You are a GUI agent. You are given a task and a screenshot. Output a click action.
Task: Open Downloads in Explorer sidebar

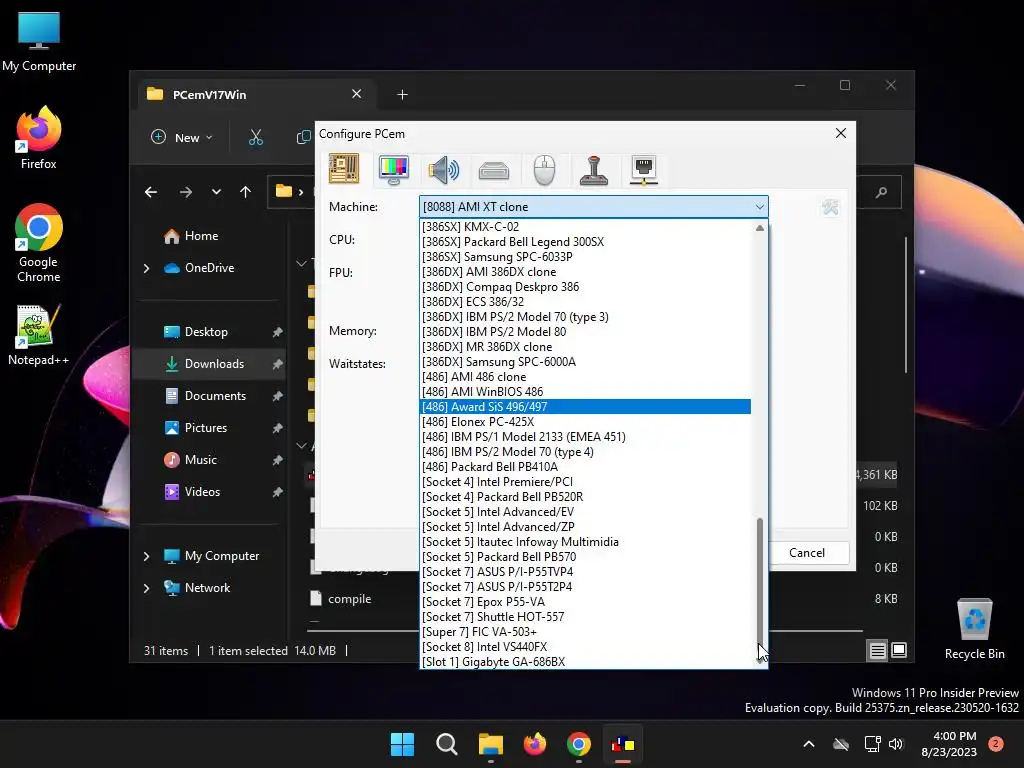(x=209, y=364)
